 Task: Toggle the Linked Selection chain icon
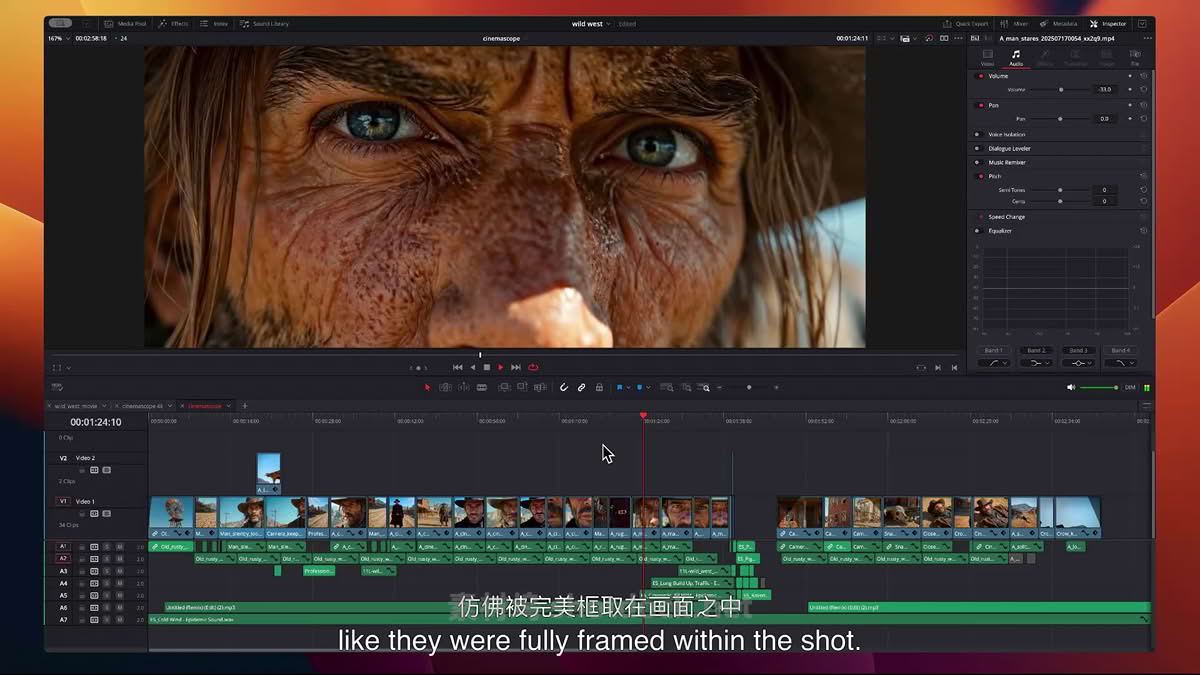[x=581, y=387]
